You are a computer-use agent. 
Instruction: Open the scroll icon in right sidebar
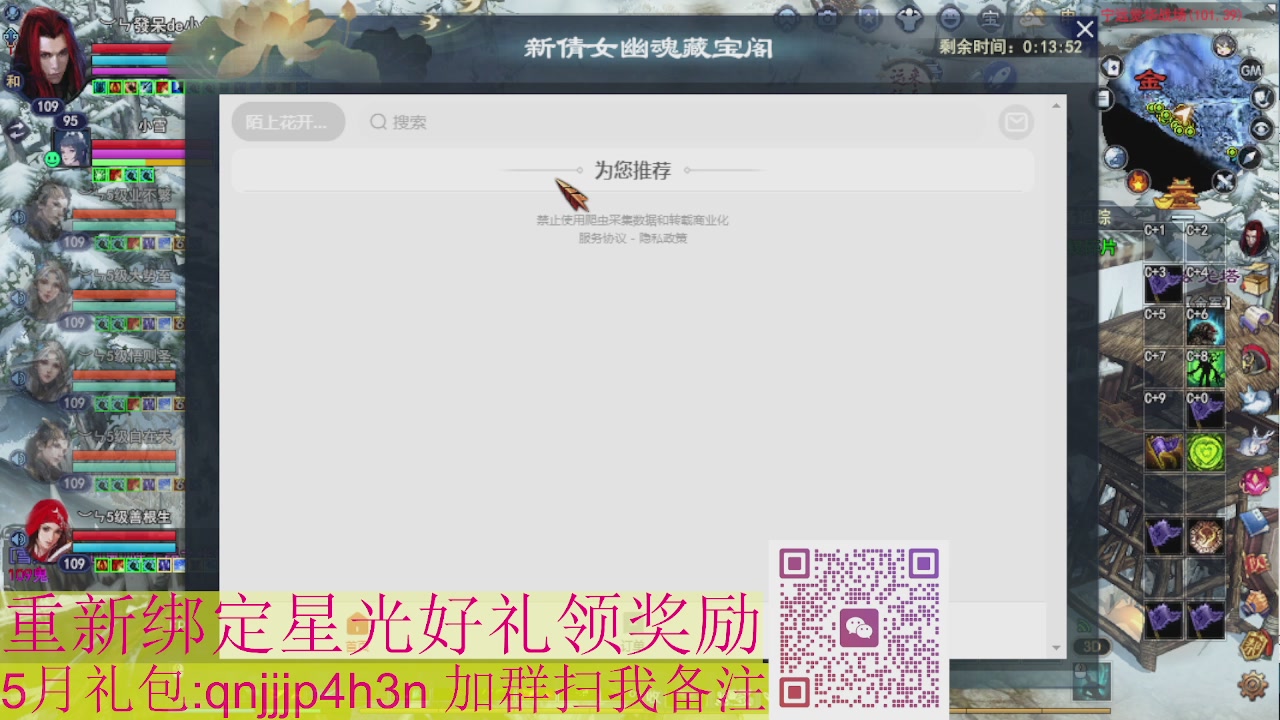1255,320
